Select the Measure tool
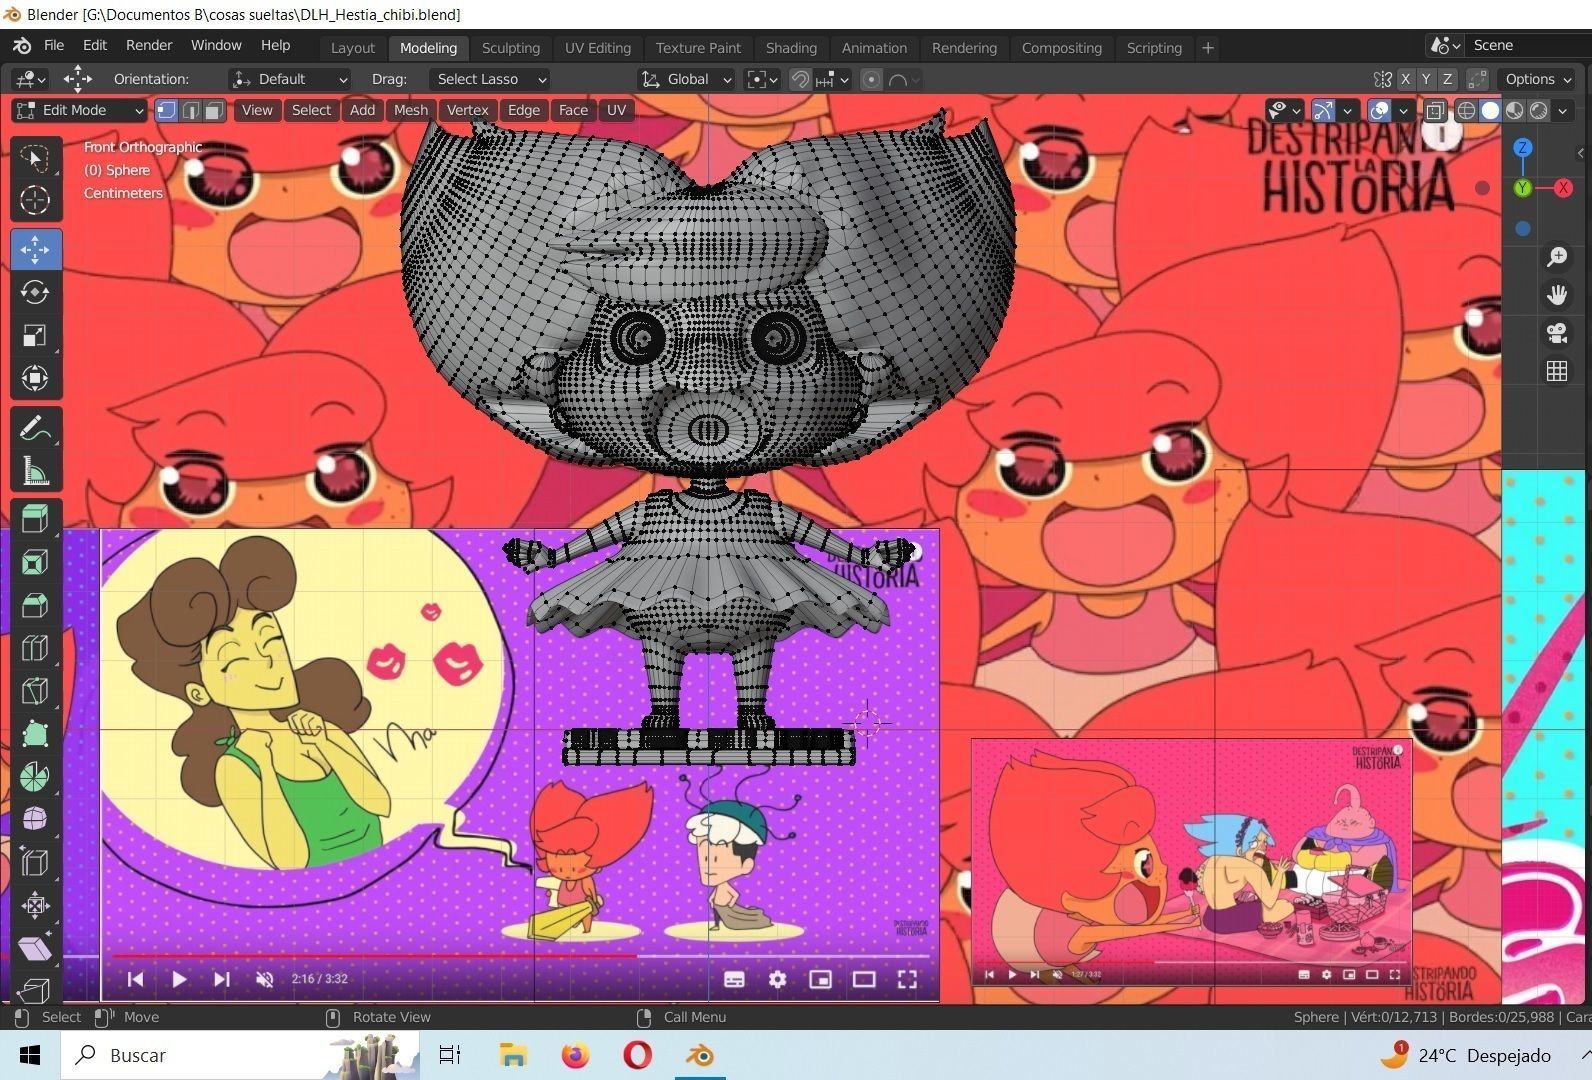1592x1080 pixels. pos(36,470)
